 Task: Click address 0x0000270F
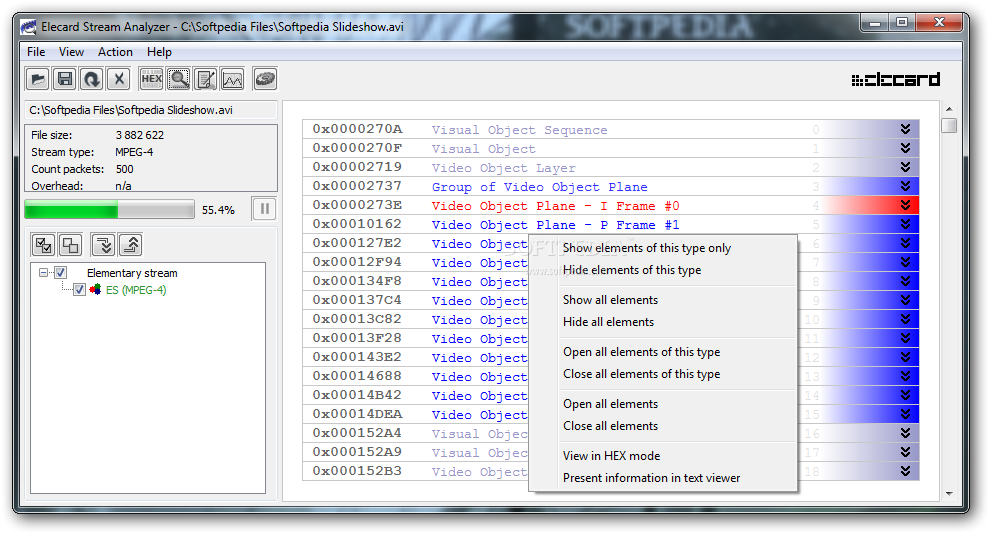(x=357, y=148)
